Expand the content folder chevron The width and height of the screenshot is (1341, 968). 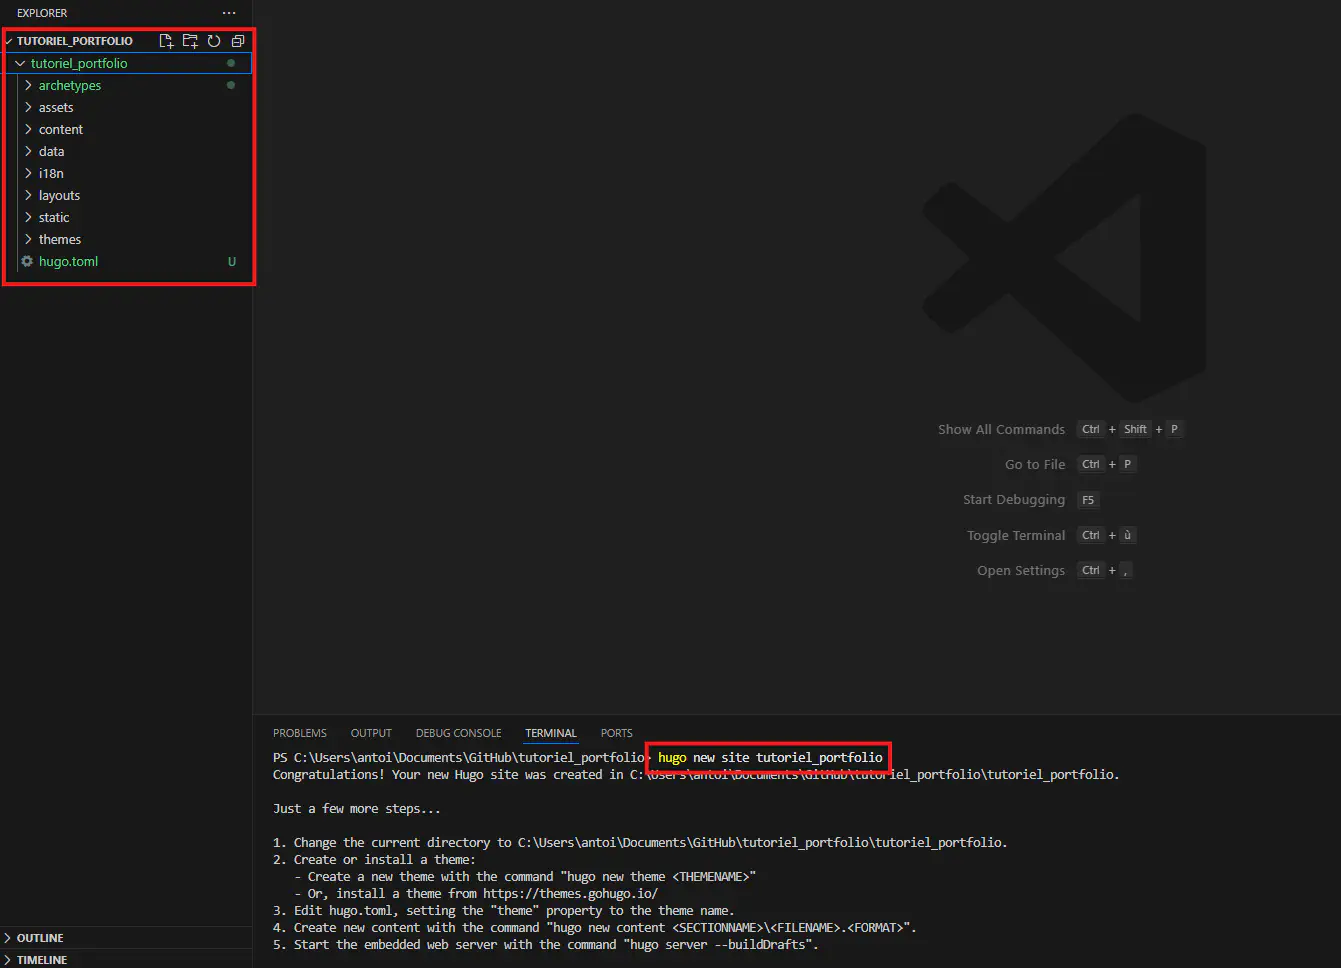coord(28,129)
